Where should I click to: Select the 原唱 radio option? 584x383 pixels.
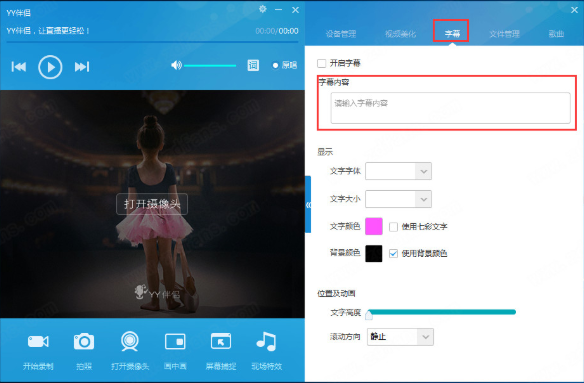(275, 65)
